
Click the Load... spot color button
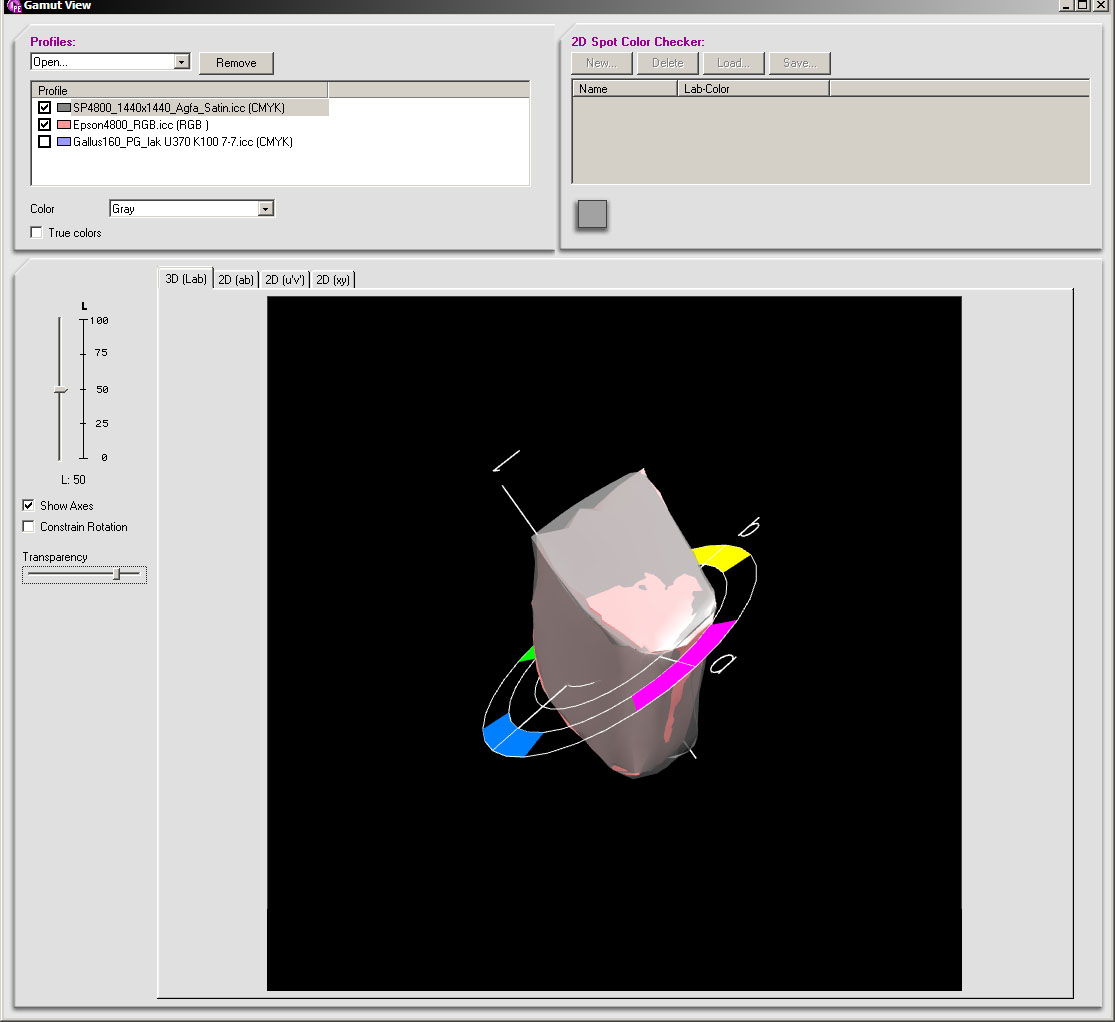pos(733,63)
